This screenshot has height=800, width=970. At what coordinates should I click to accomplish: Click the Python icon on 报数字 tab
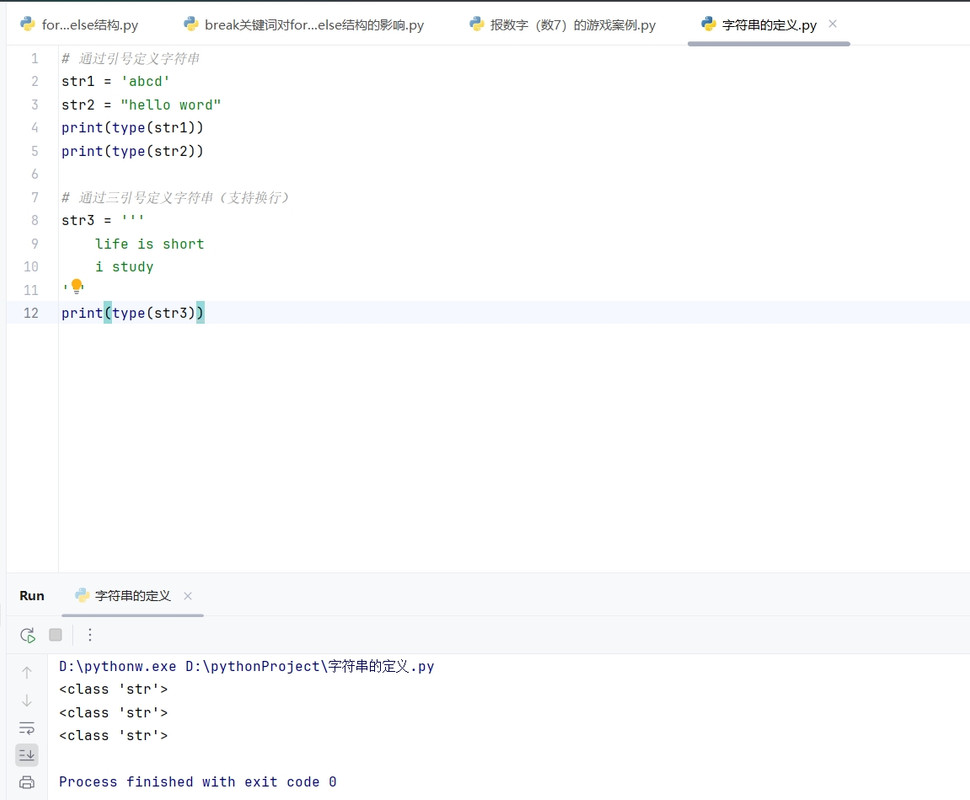point(476,24)
